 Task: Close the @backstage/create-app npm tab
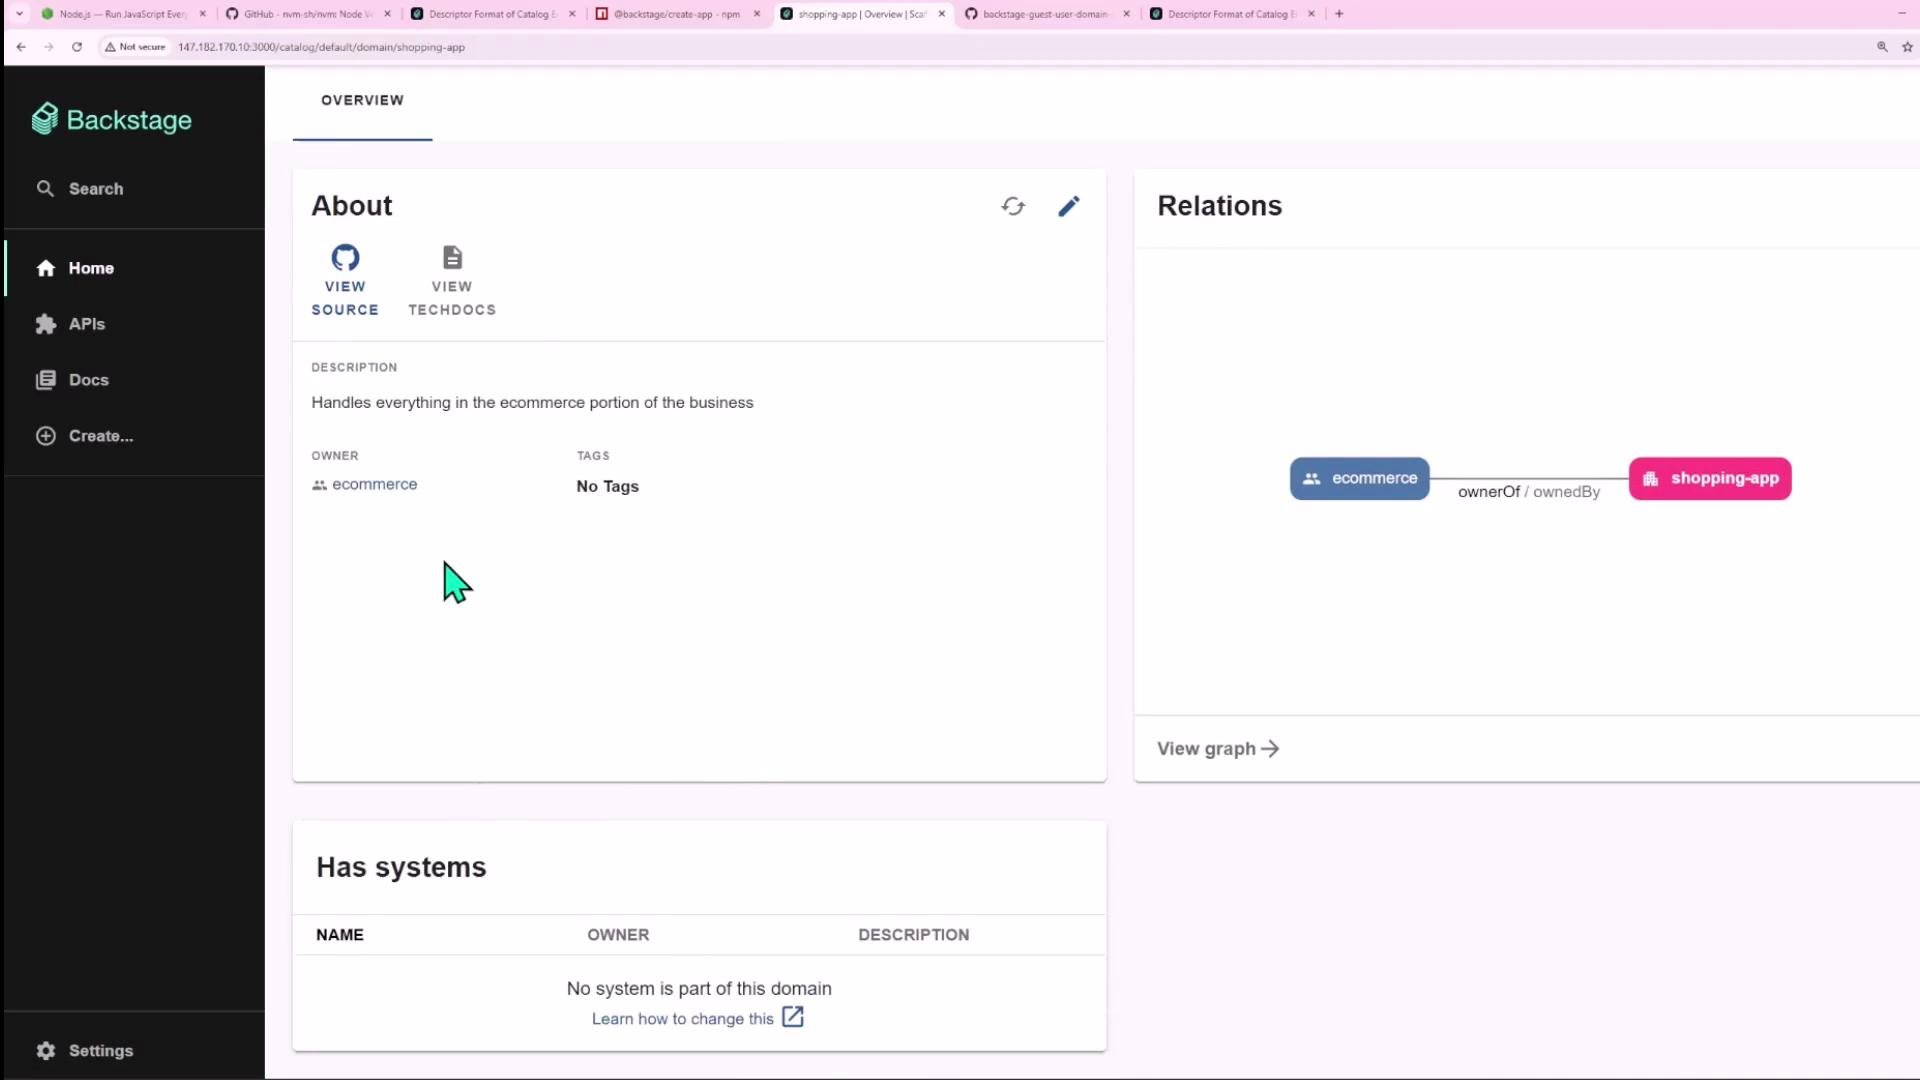click(x=757, y=14)
